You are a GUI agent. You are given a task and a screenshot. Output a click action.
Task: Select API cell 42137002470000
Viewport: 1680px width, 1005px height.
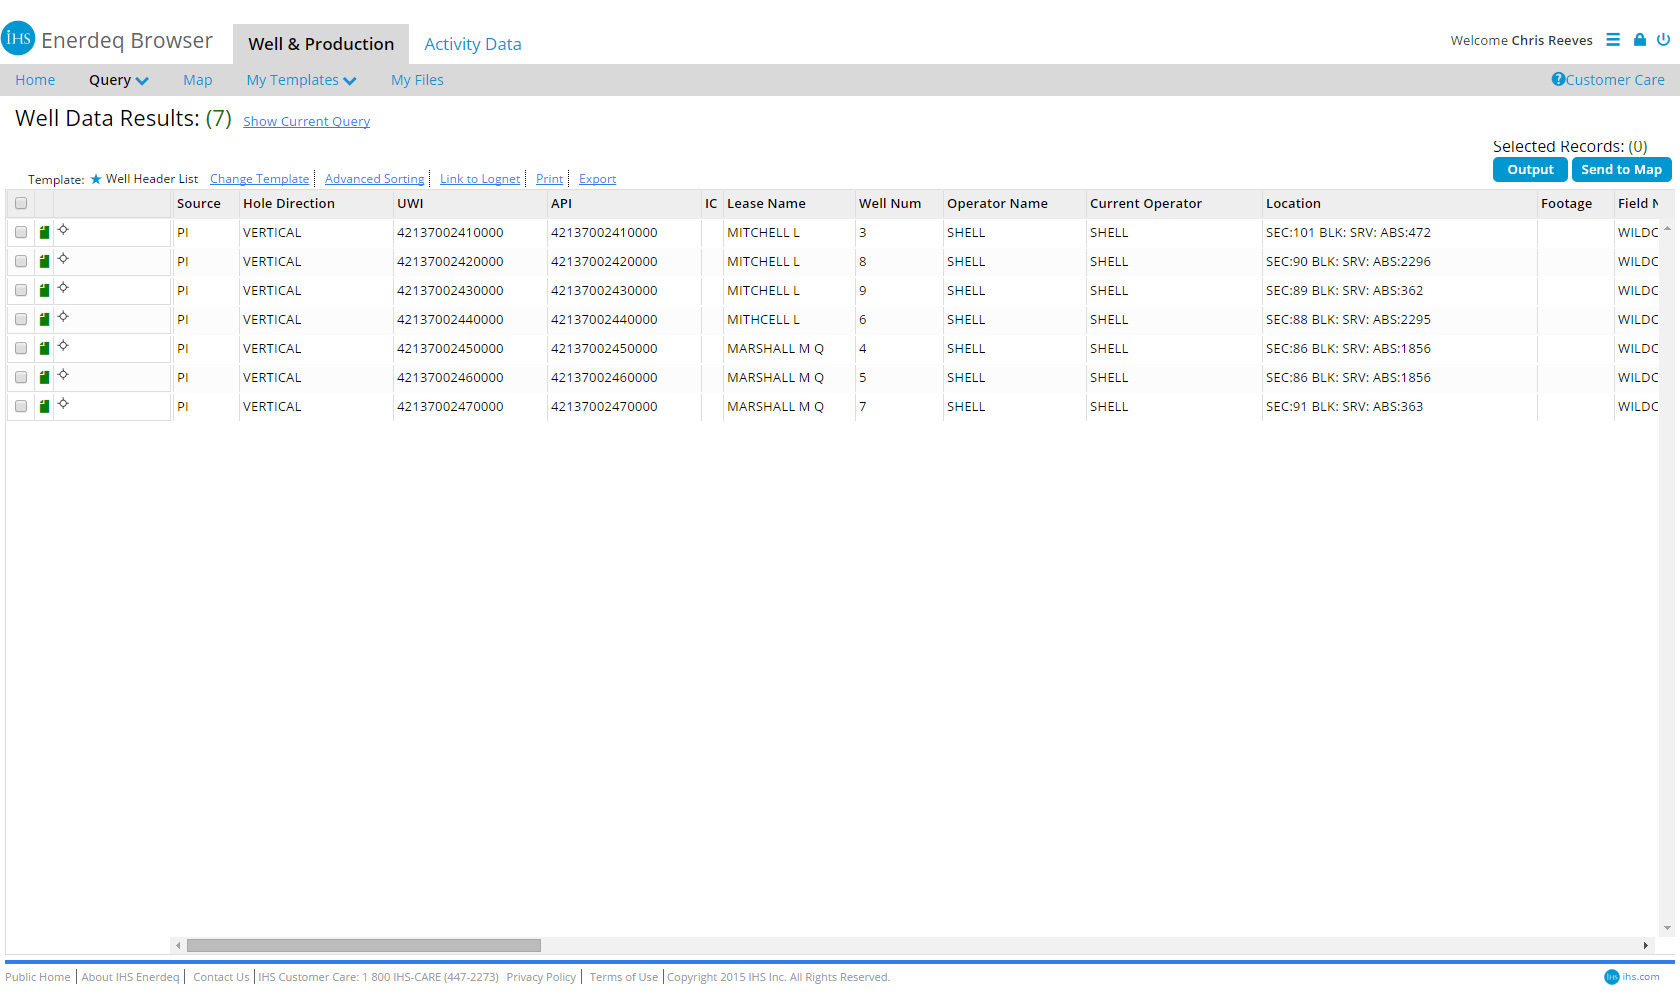pos(604,407)
